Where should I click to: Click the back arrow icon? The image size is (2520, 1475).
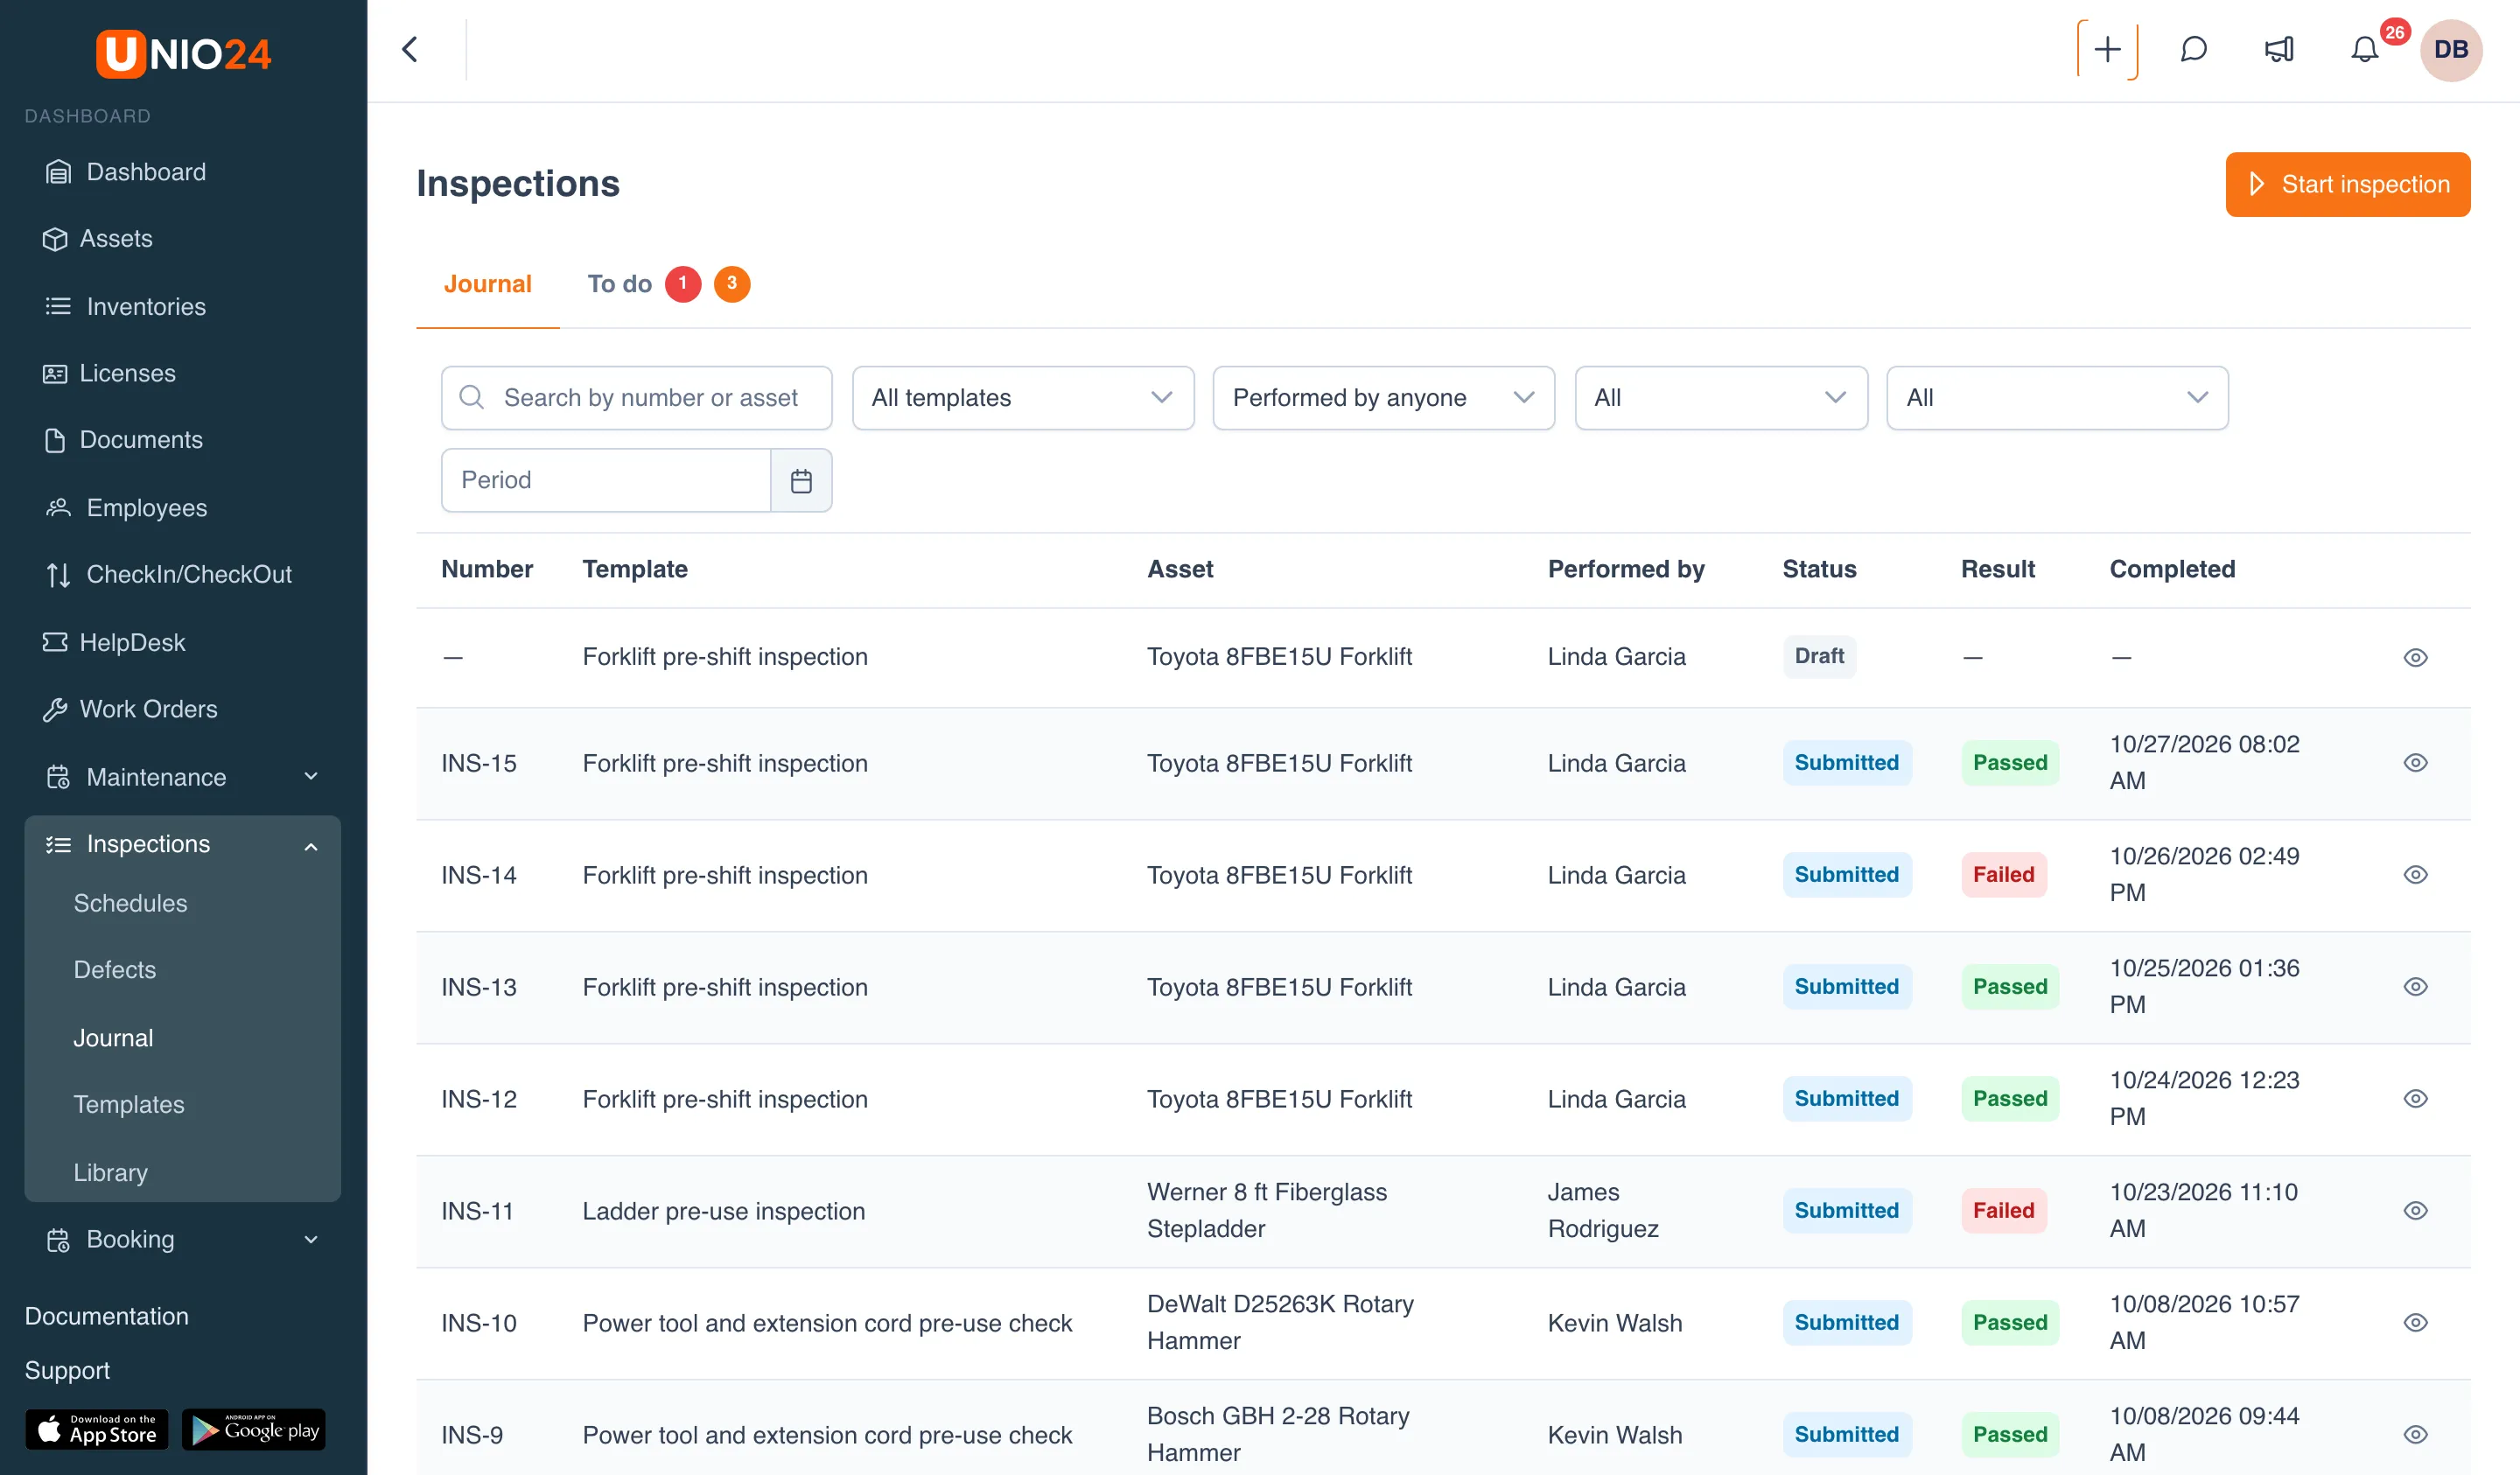(x=410, y=49)
